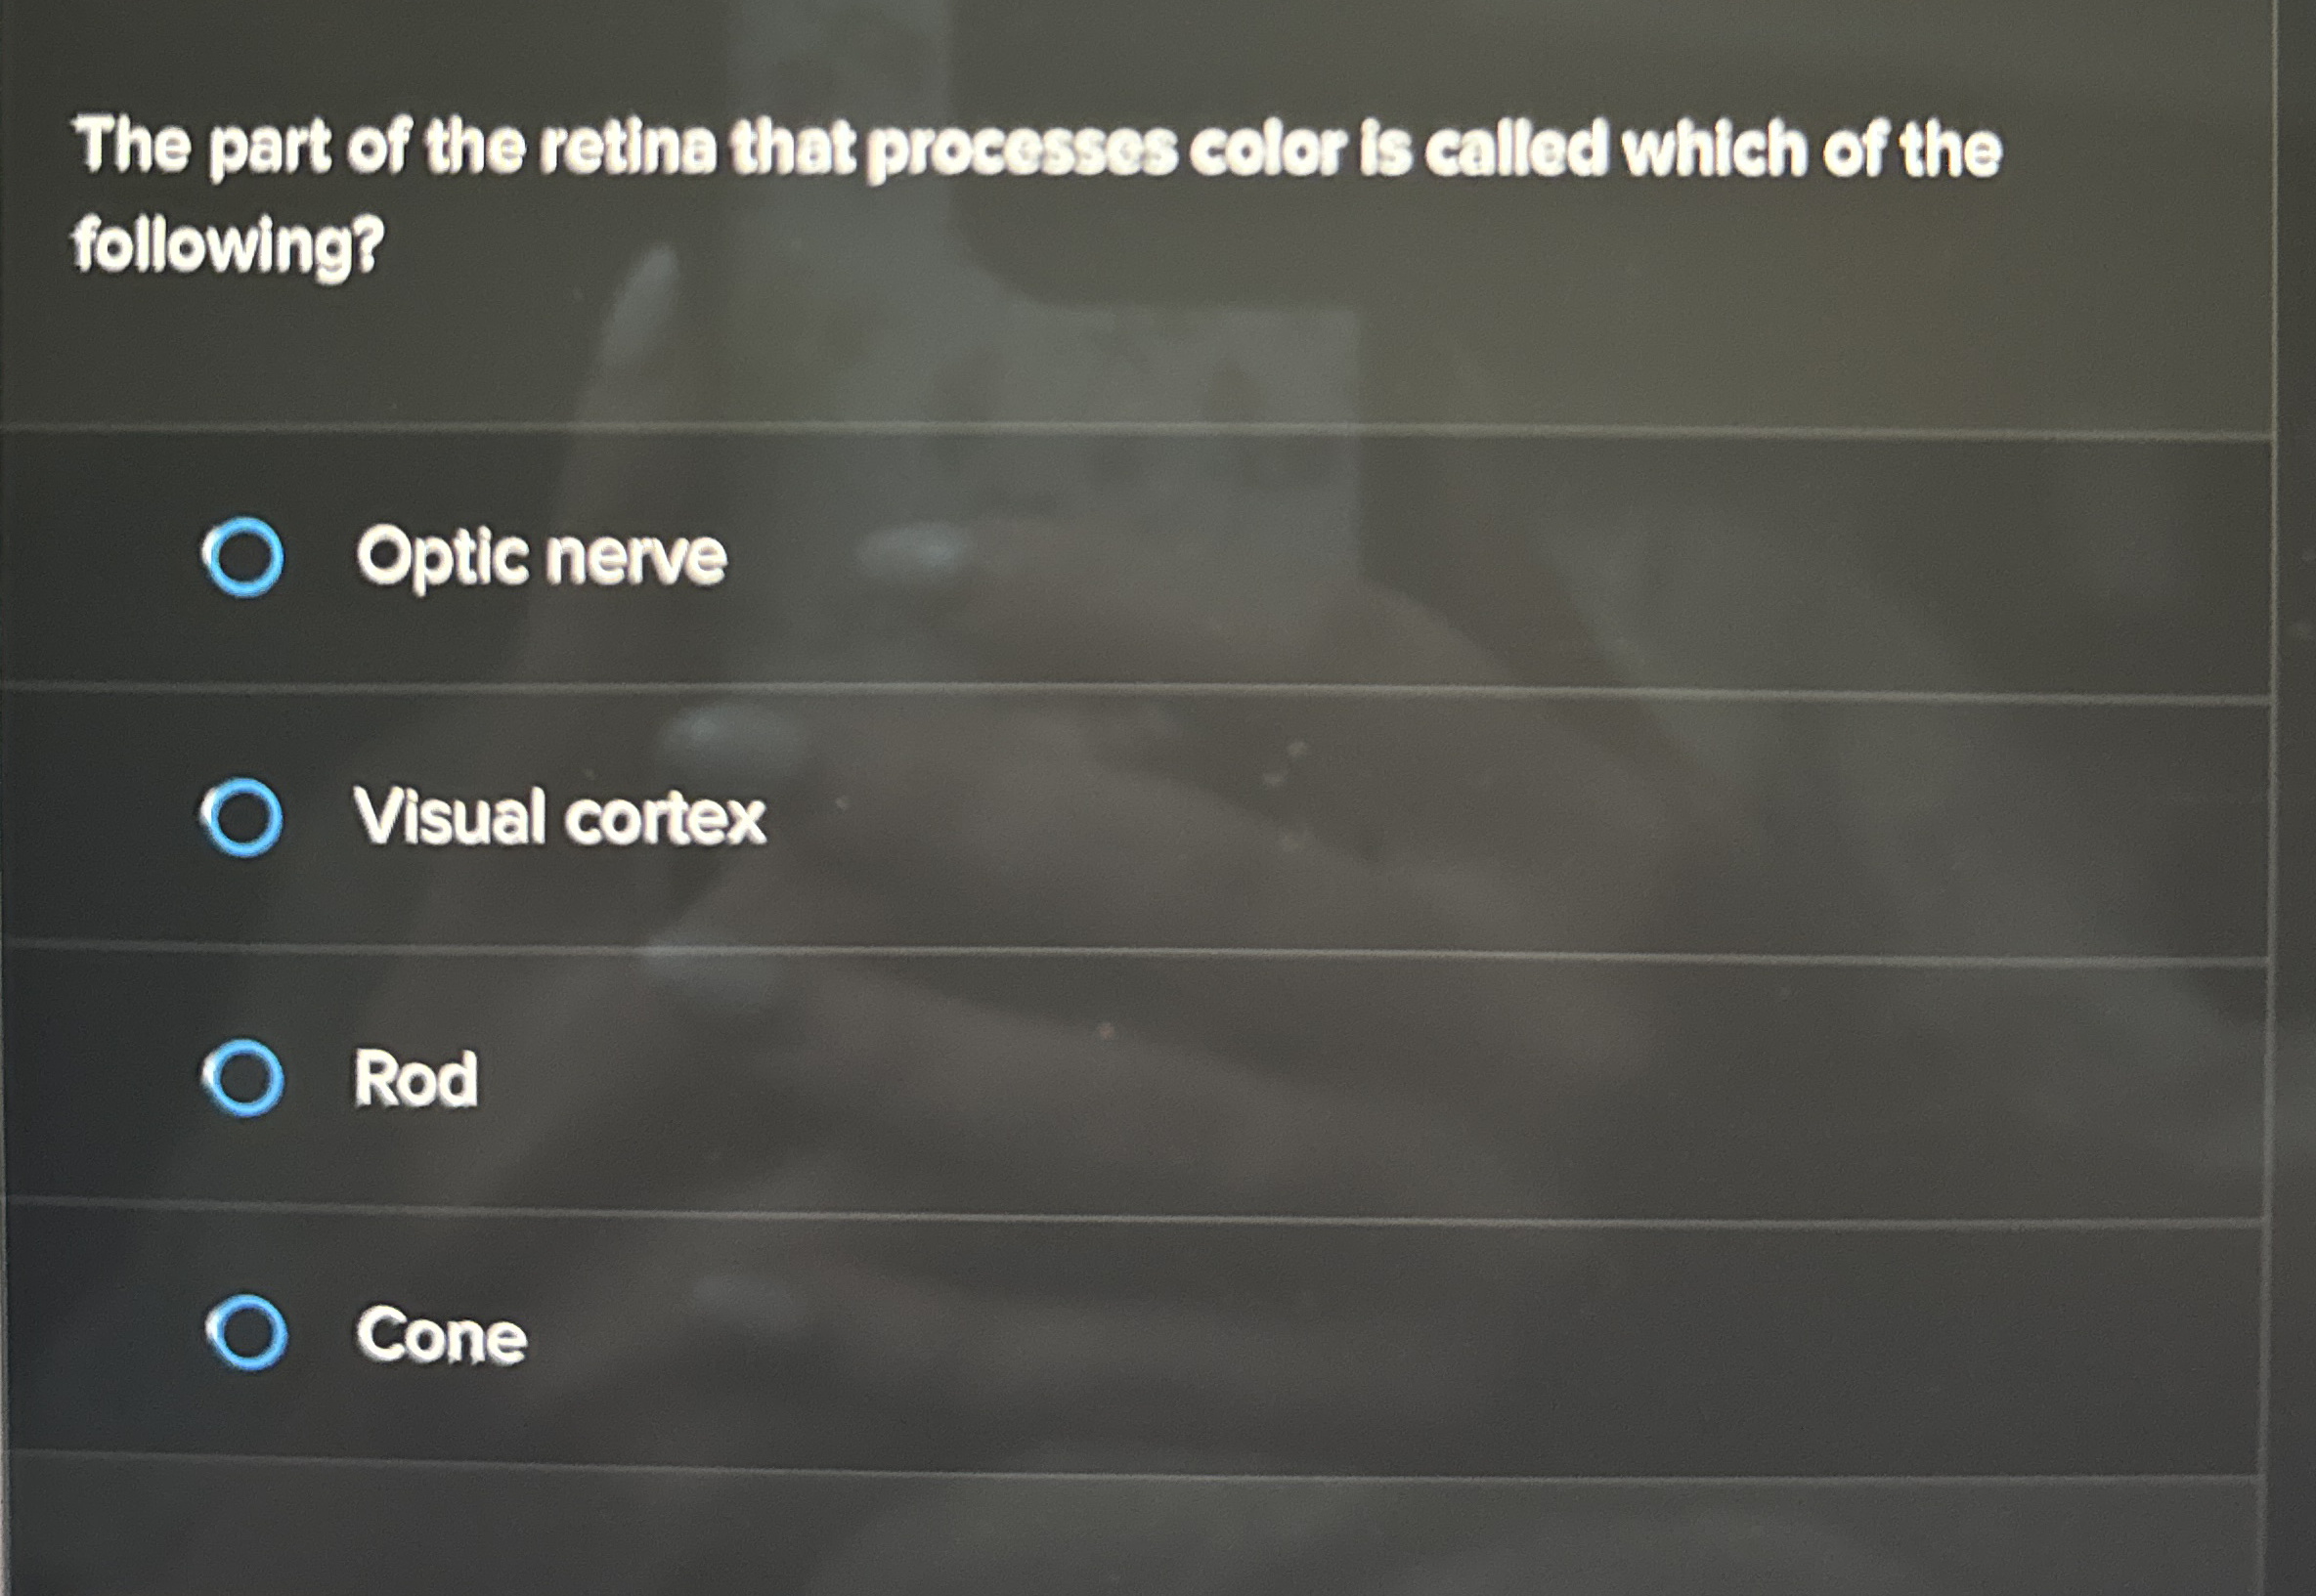Click the second answer row
The image size is (2316, 1596).
(1100, 815)
